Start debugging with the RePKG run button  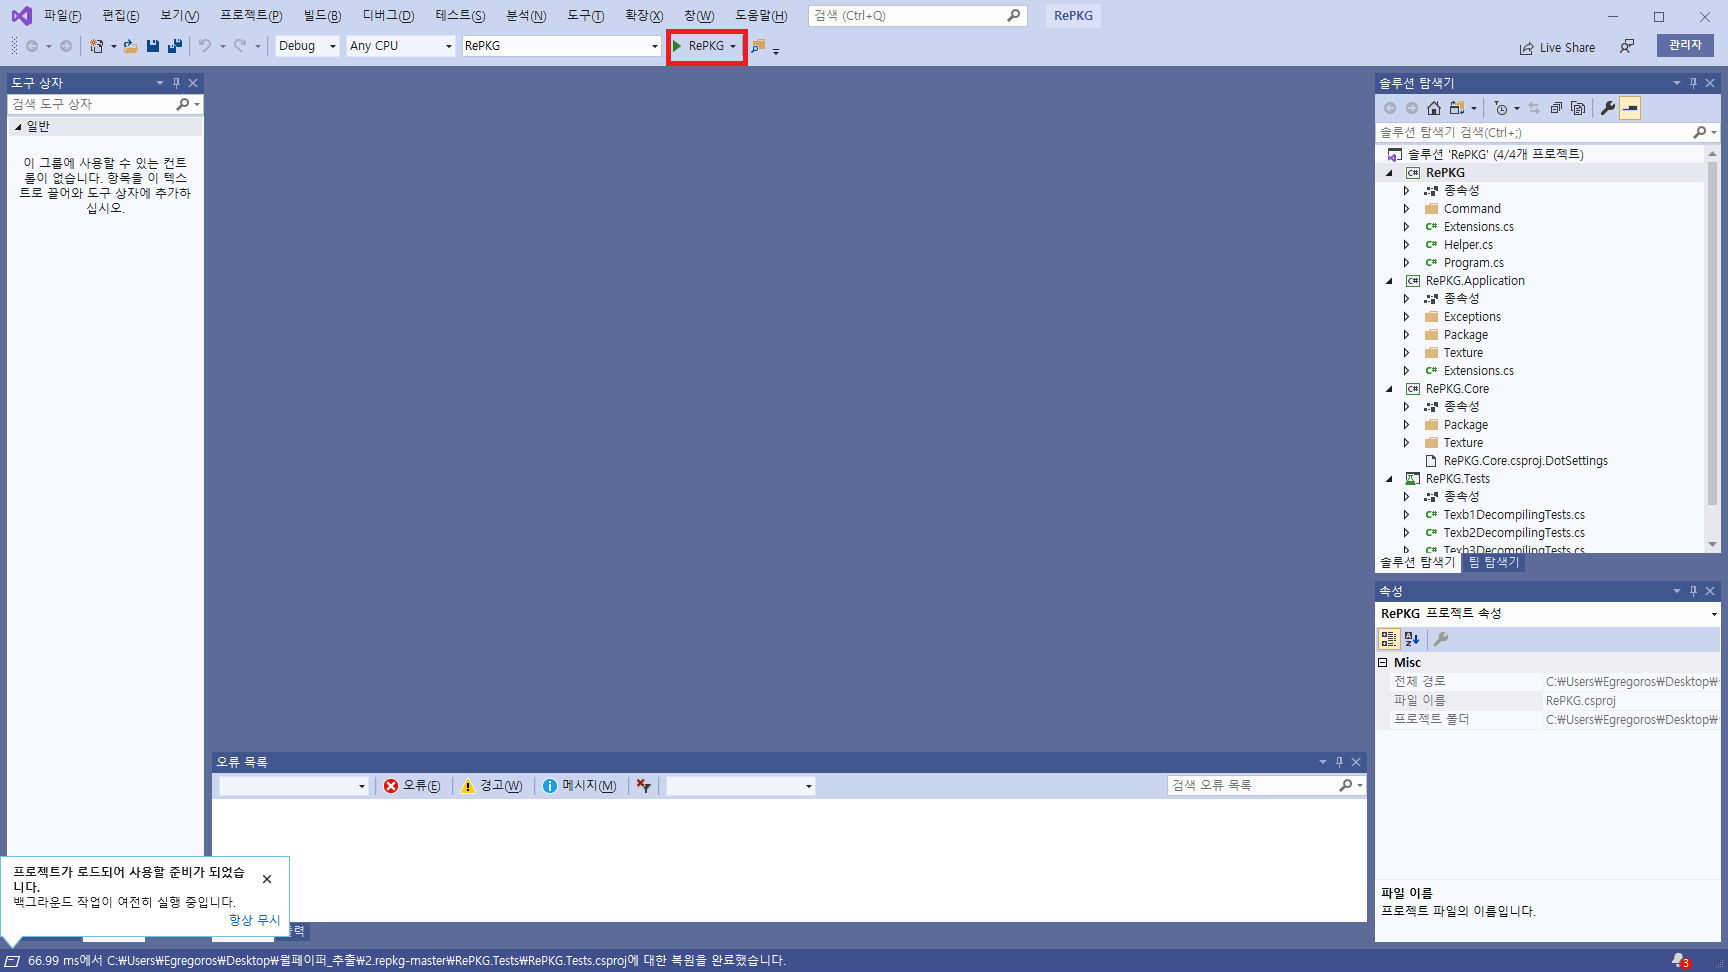coord(698,46)
